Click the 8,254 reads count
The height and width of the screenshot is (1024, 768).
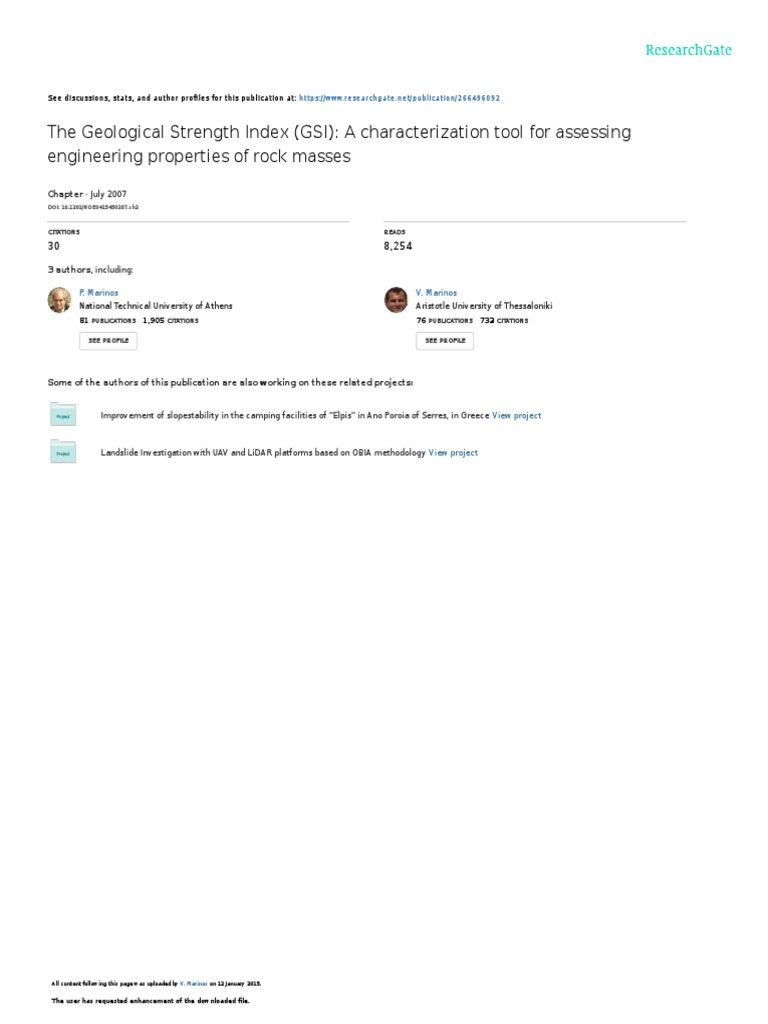tap(398, 245)
